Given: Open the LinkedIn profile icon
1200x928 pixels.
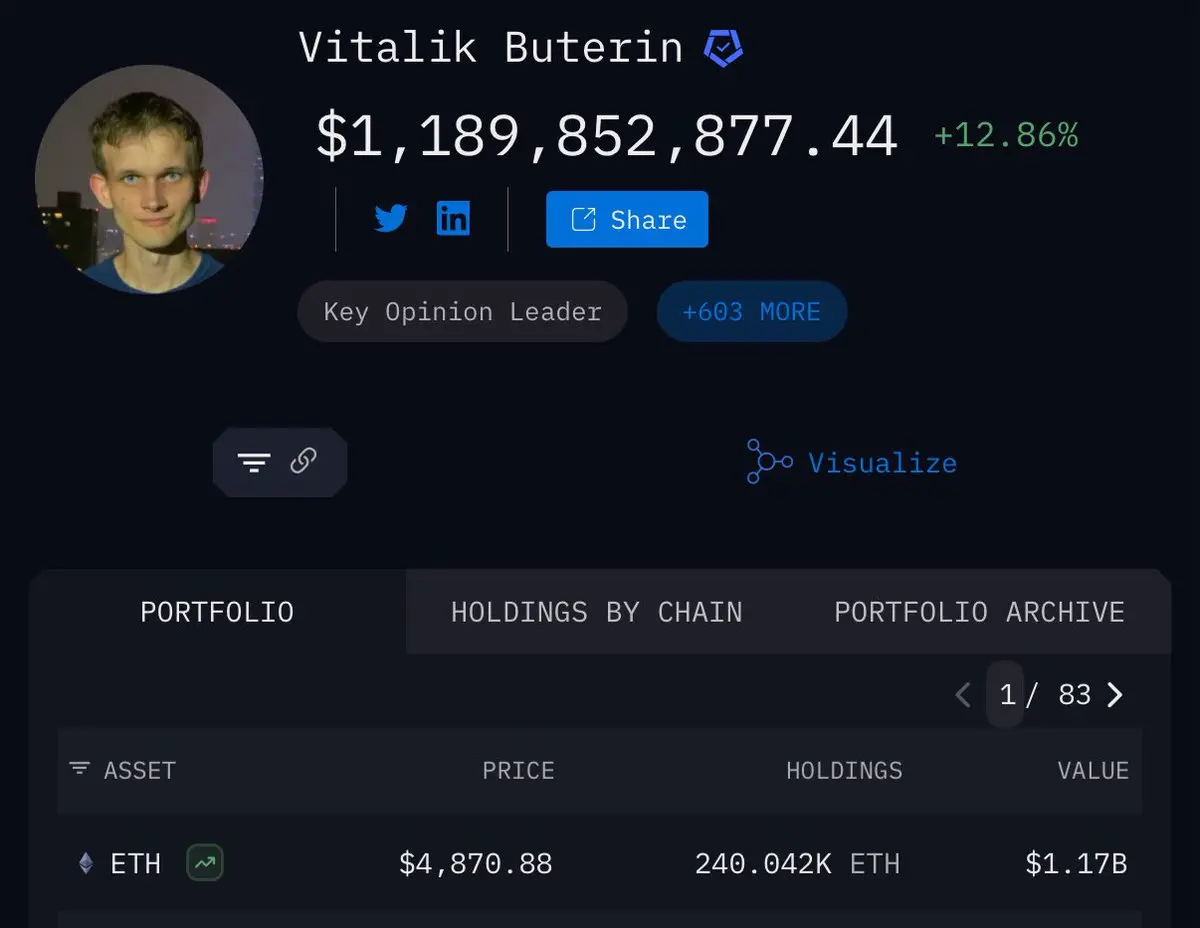Looking at the screenshot, I should 453,218.
